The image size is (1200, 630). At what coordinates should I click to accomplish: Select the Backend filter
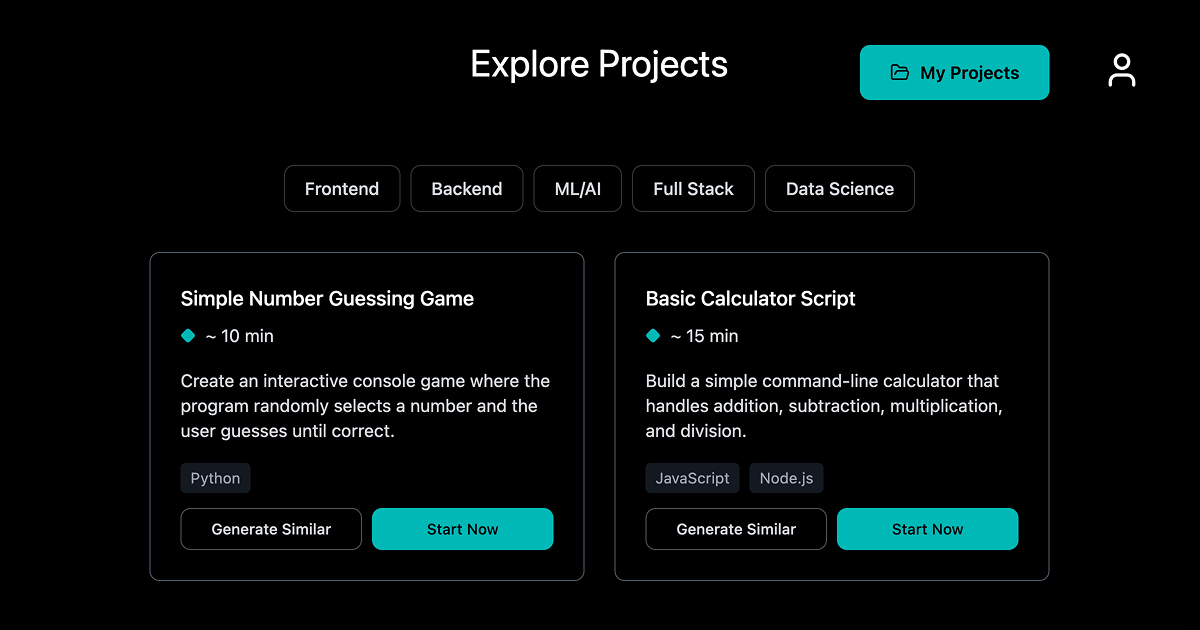click(466, 188)
